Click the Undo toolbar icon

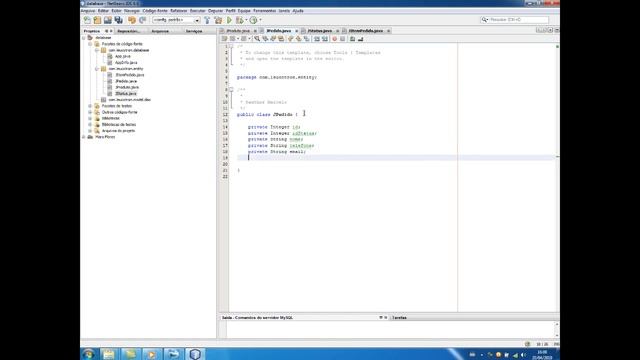coord(132,20)
